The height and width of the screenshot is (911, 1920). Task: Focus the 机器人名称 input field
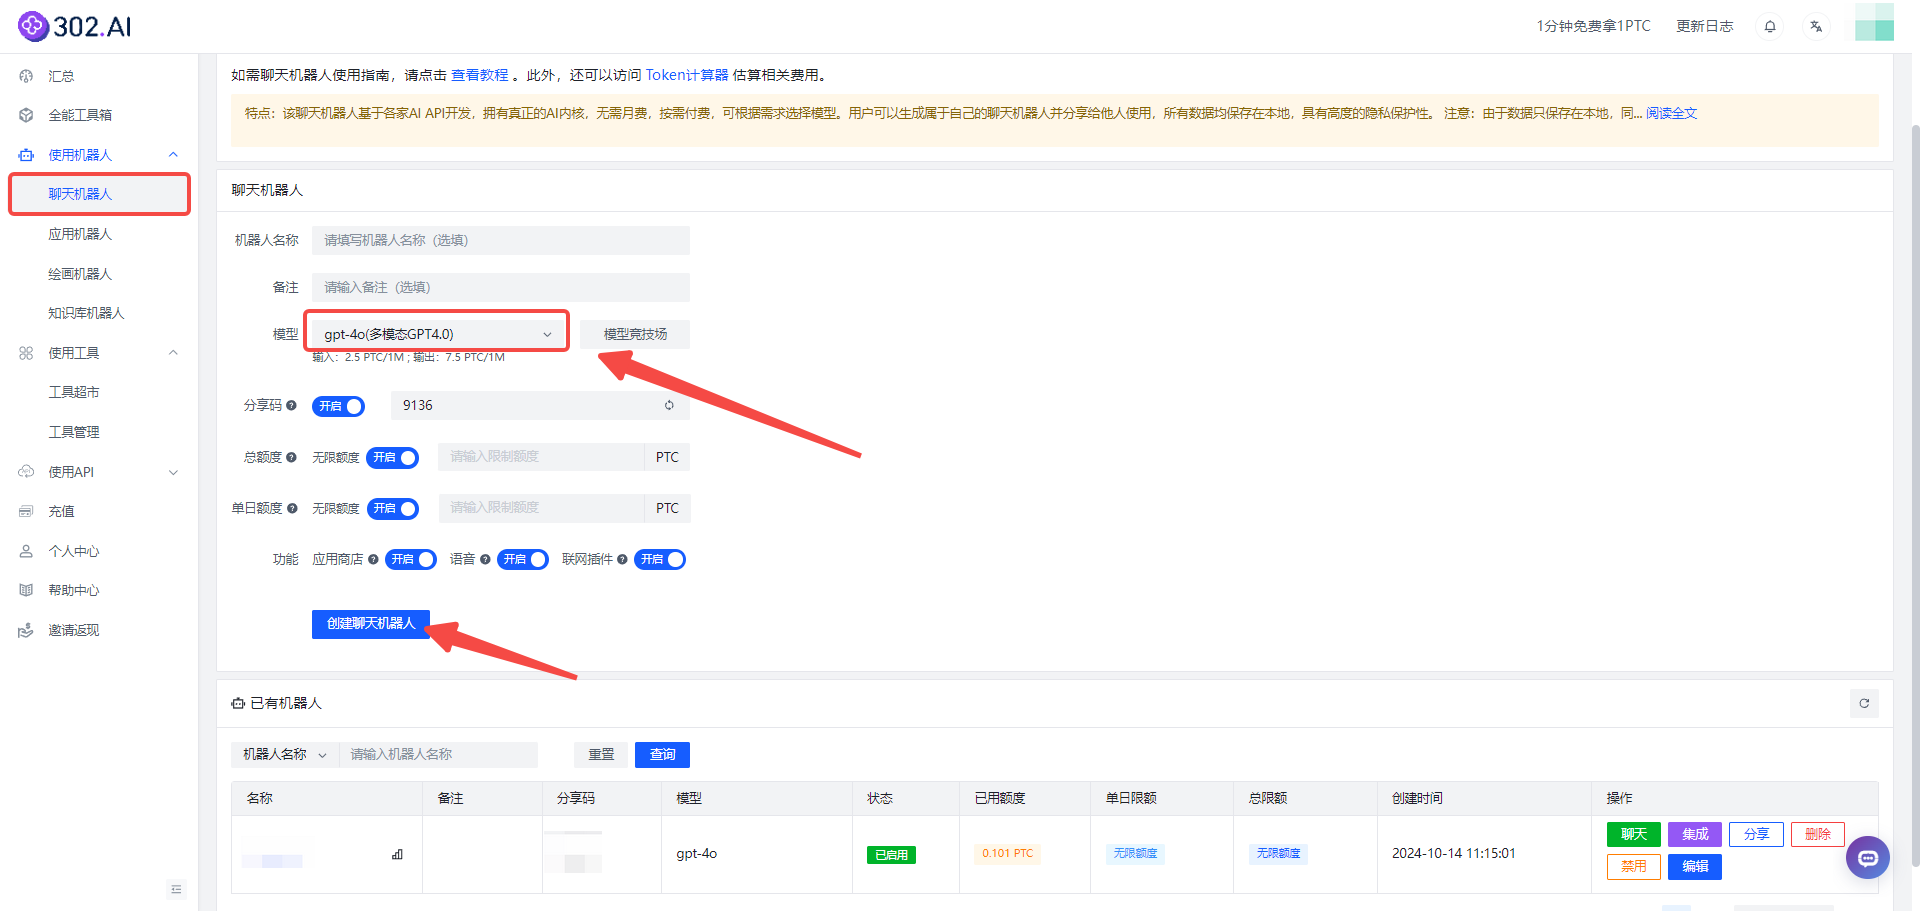pos(501,240)
